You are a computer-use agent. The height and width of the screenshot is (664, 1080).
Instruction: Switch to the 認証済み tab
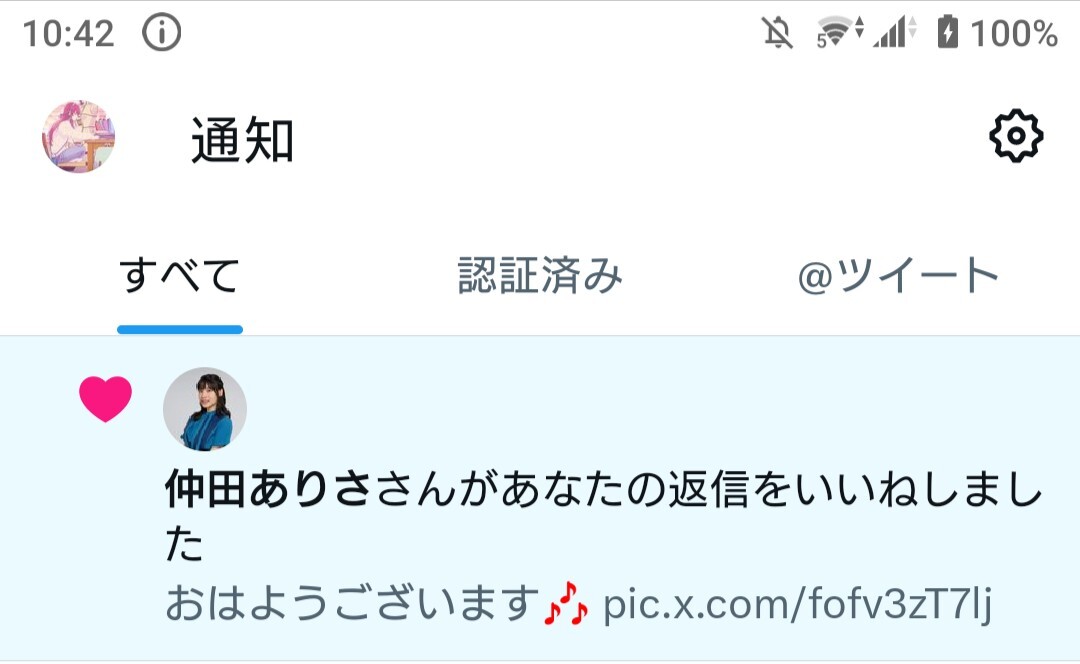tap(540, 276)
